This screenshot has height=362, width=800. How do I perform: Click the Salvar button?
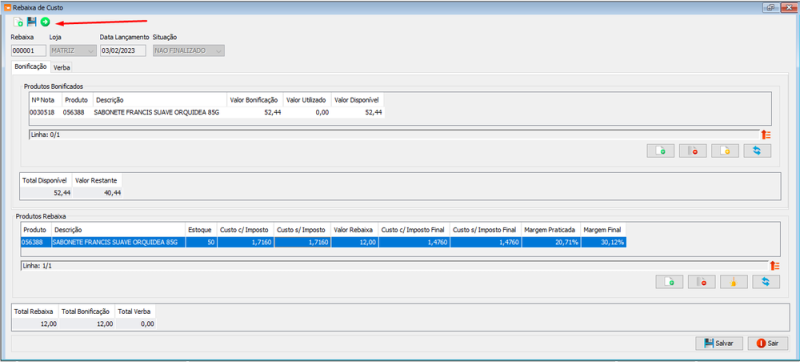pos(718,344)
